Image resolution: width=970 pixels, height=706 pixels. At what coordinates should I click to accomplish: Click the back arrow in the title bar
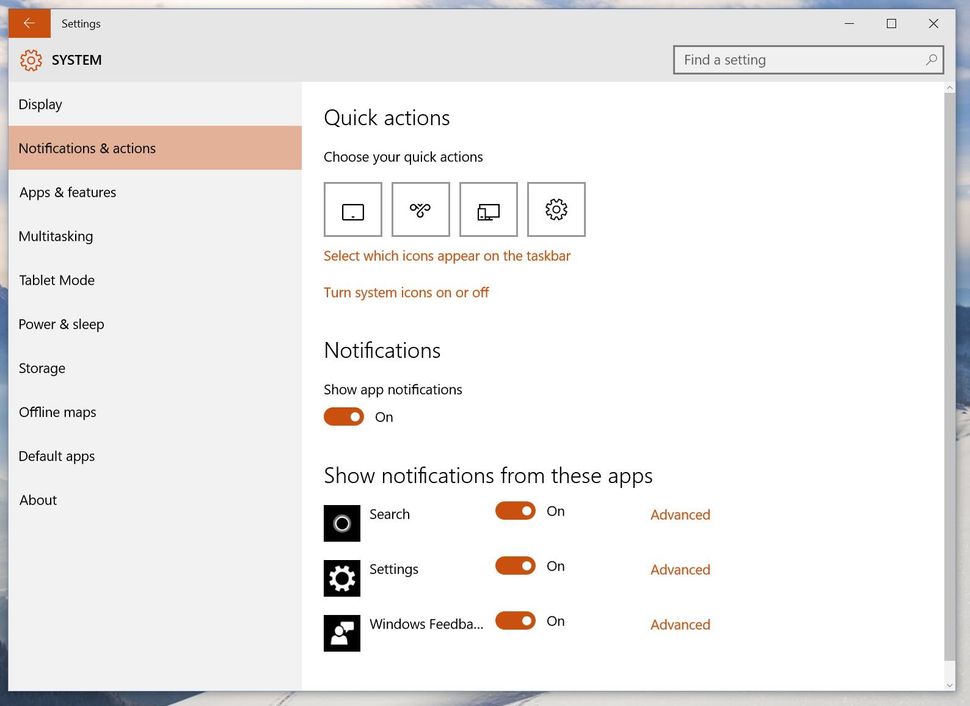click(27, 22)
